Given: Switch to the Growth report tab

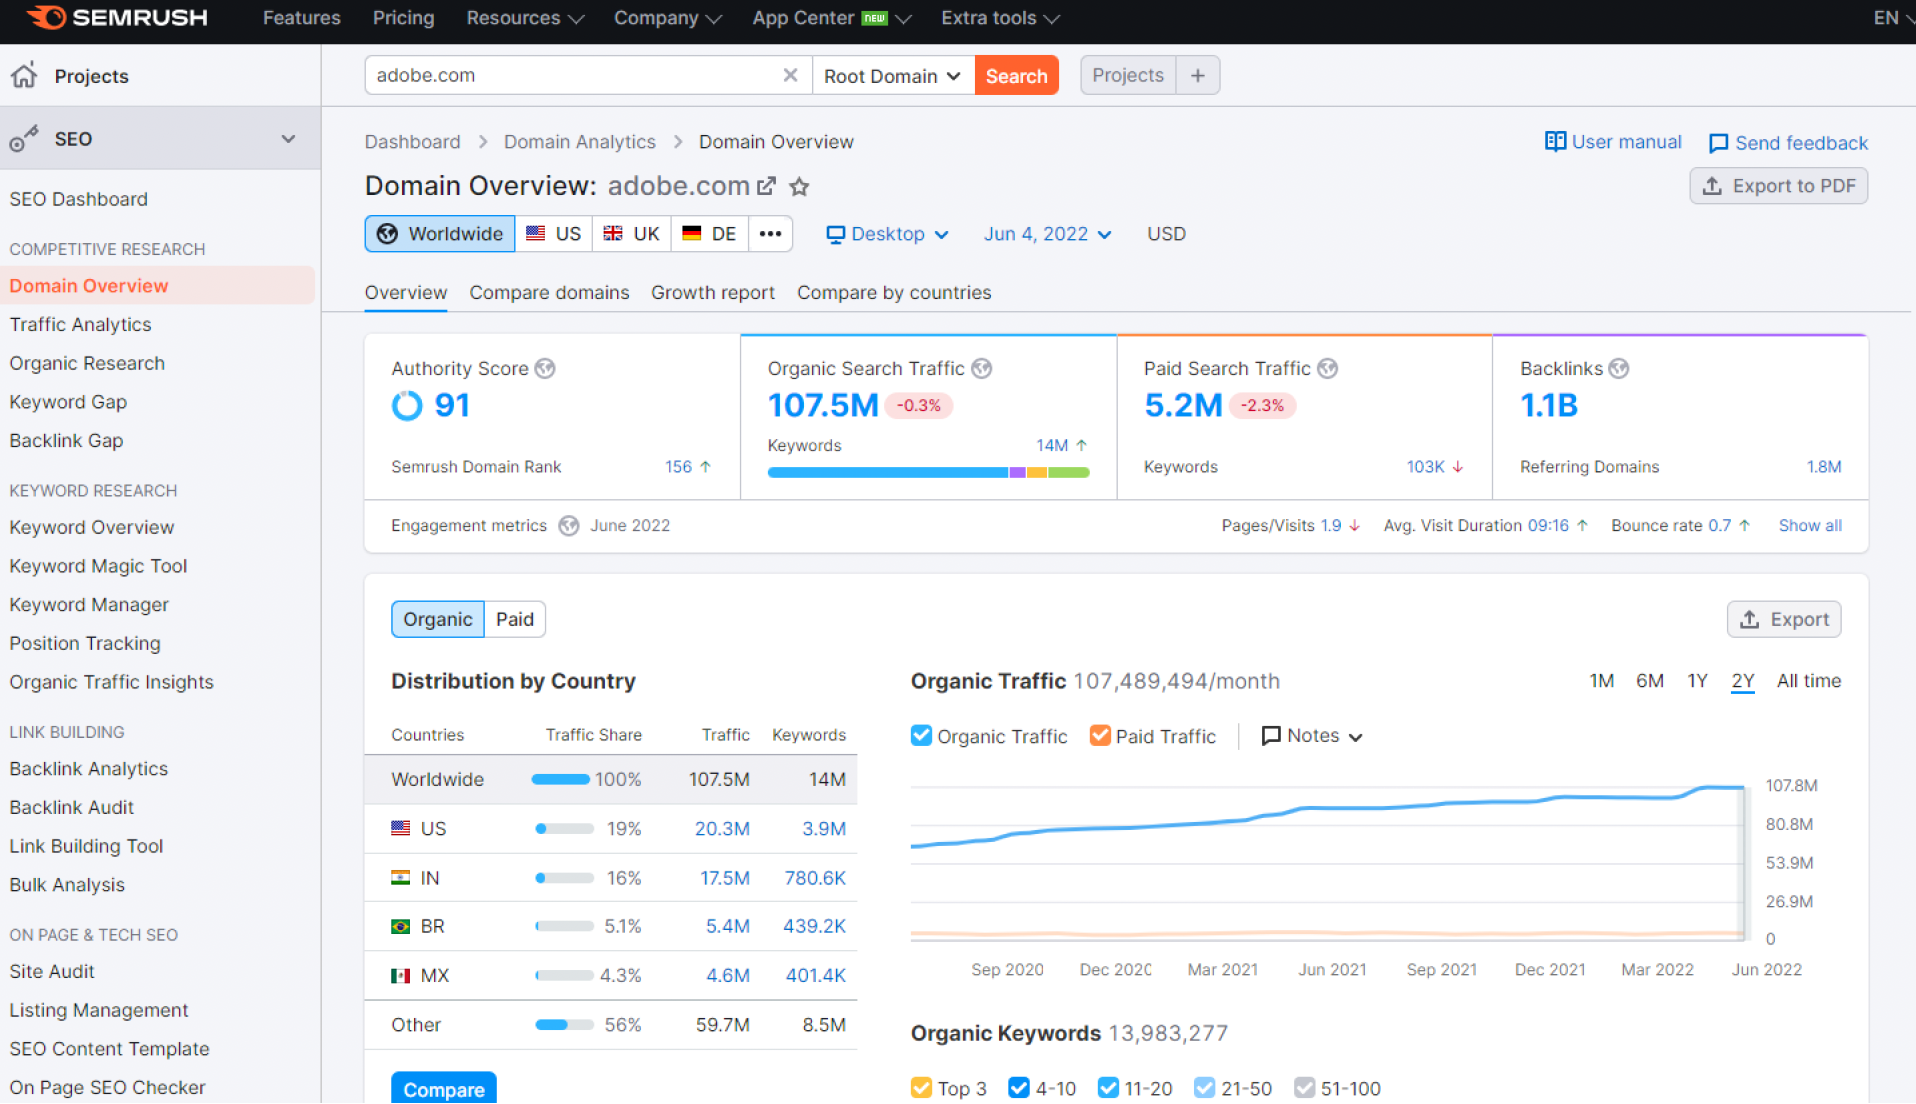Looking at the screenshot, I should pyautogui.click(x=712, y=292).
